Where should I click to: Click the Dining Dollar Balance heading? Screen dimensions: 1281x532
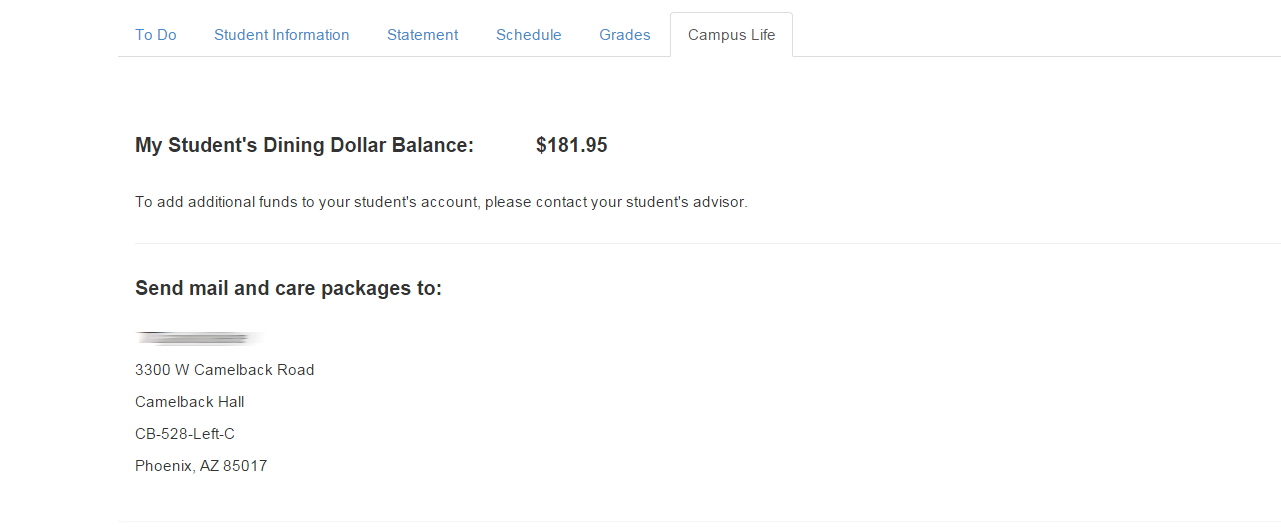pos(304,146)
